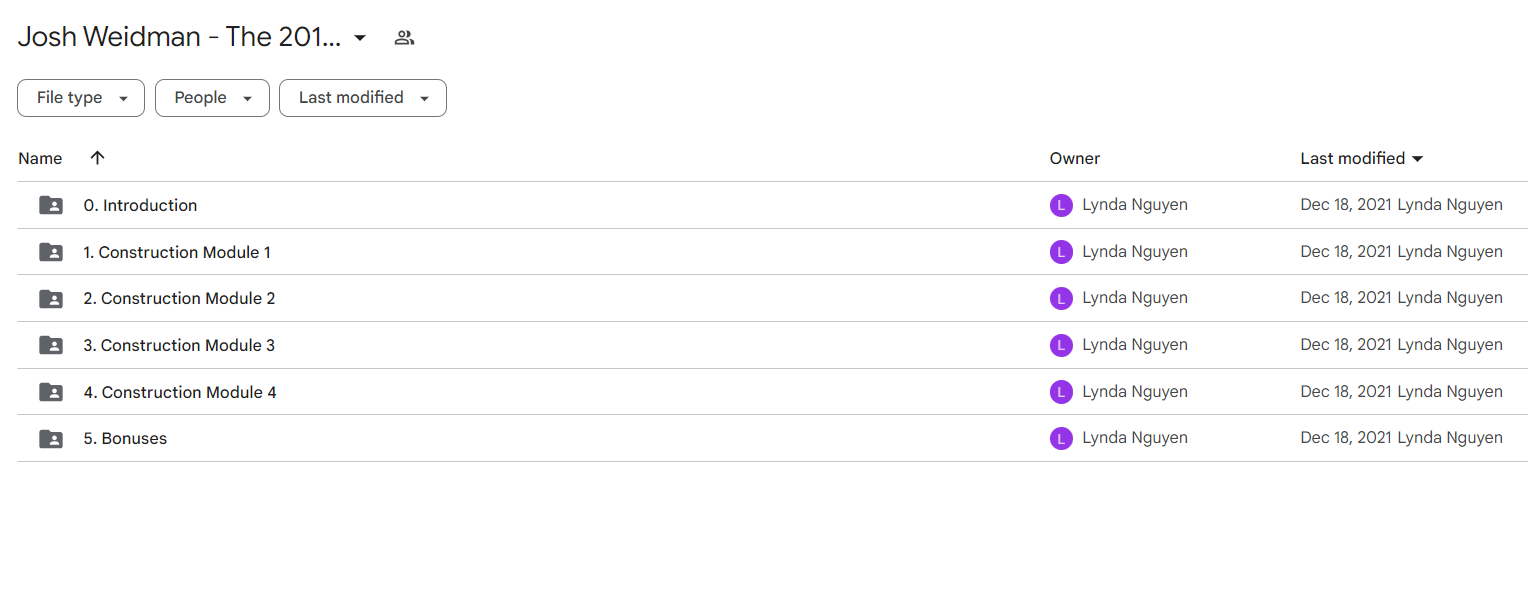The image size is (1528, 611).
Task: Open the 0. Introduction folder
Action: pos(140,205)
